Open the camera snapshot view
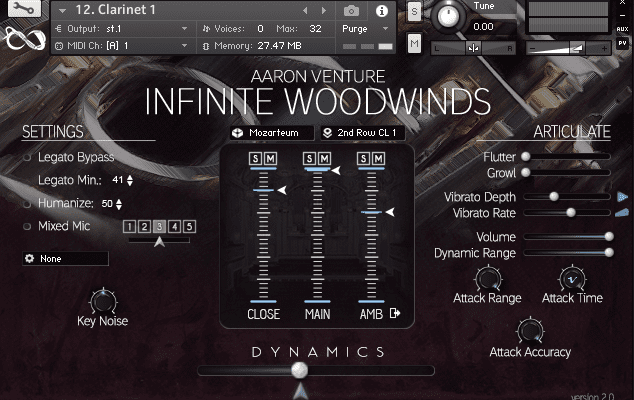The width and height of the screenshot is (634, 400). [x=351, y=11]
